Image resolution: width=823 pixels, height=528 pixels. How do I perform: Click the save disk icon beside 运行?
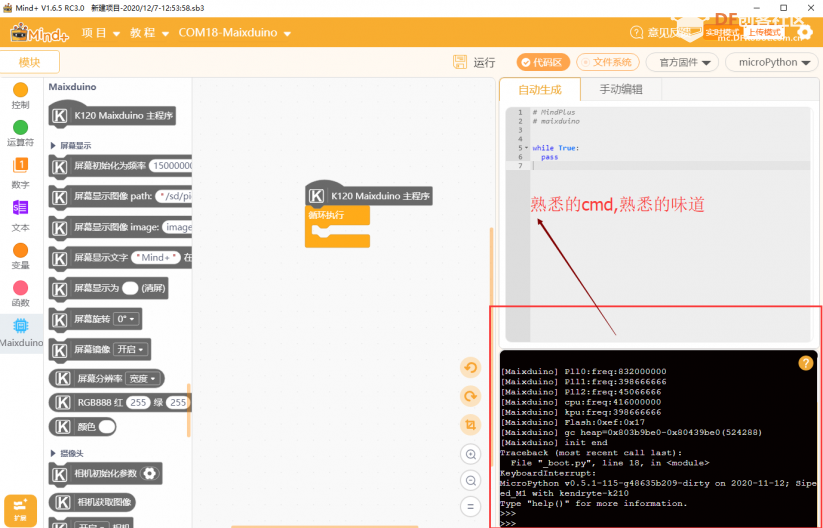click(x=460, y=62)
